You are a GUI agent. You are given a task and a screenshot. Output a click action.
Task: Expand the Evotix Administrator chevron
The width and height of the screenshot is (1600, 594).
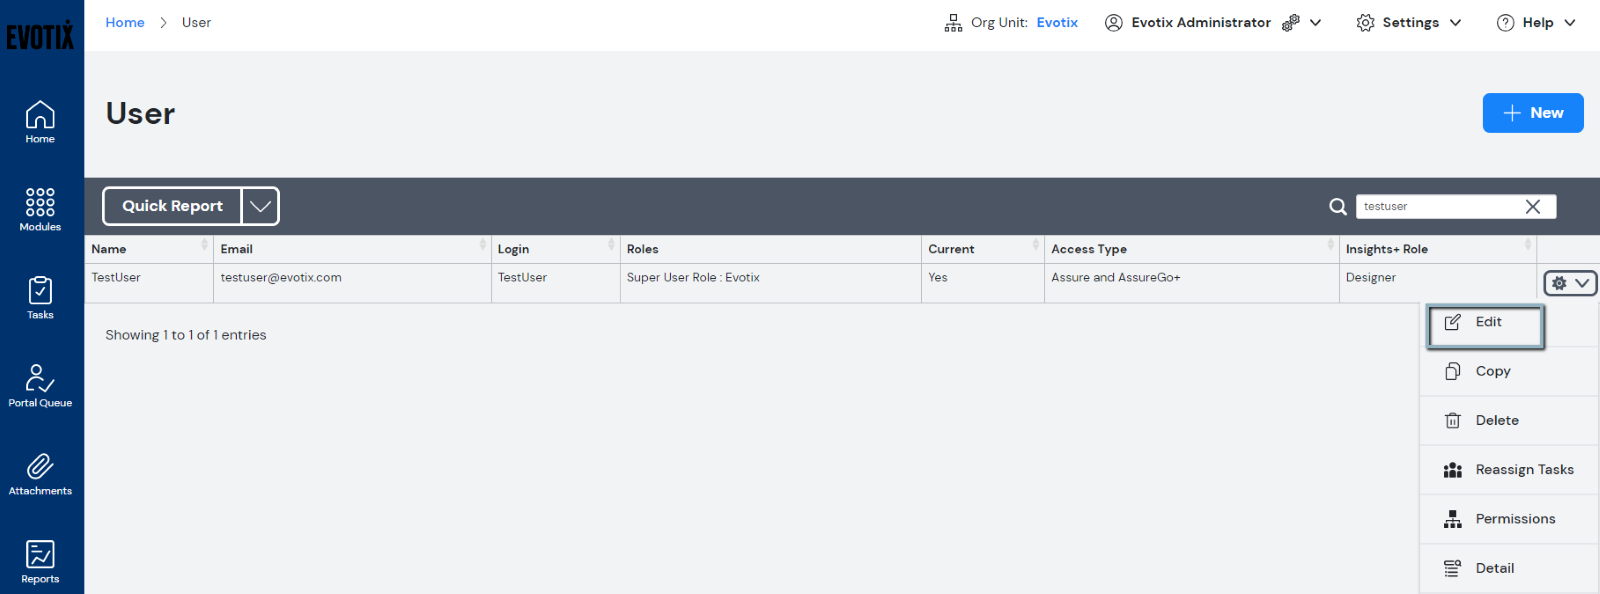1315,23
